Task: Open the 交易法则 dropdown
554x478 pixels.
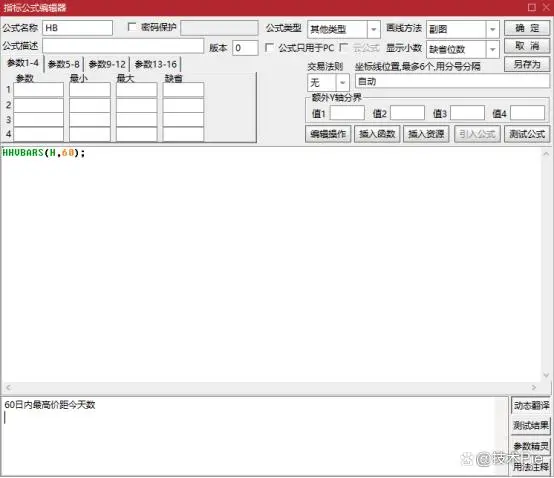Action: click(328, 82)
